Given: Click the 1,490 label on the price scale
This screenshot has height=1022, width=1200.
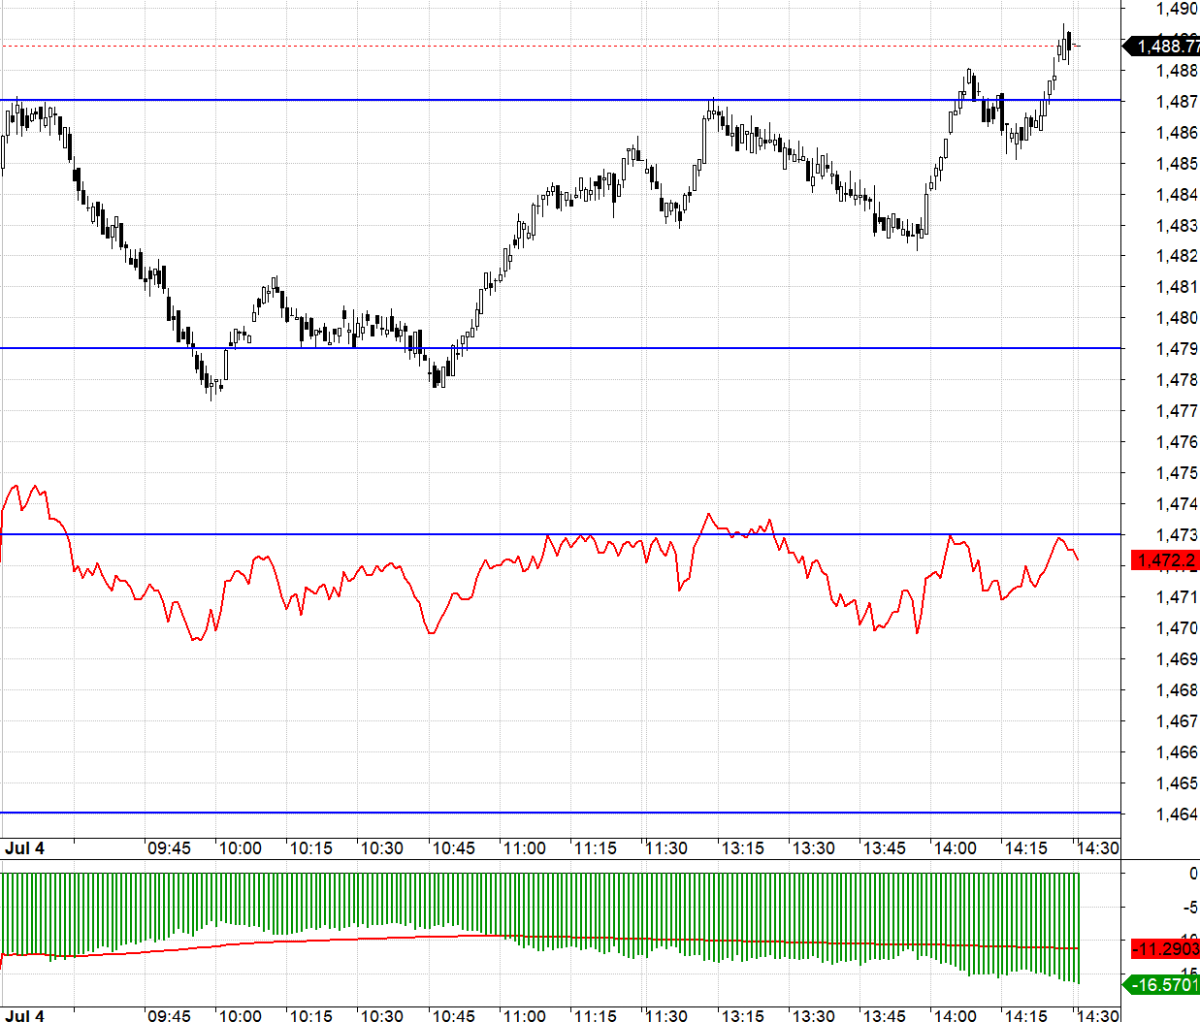Looking at the screenshot, I should [1176, 9].
